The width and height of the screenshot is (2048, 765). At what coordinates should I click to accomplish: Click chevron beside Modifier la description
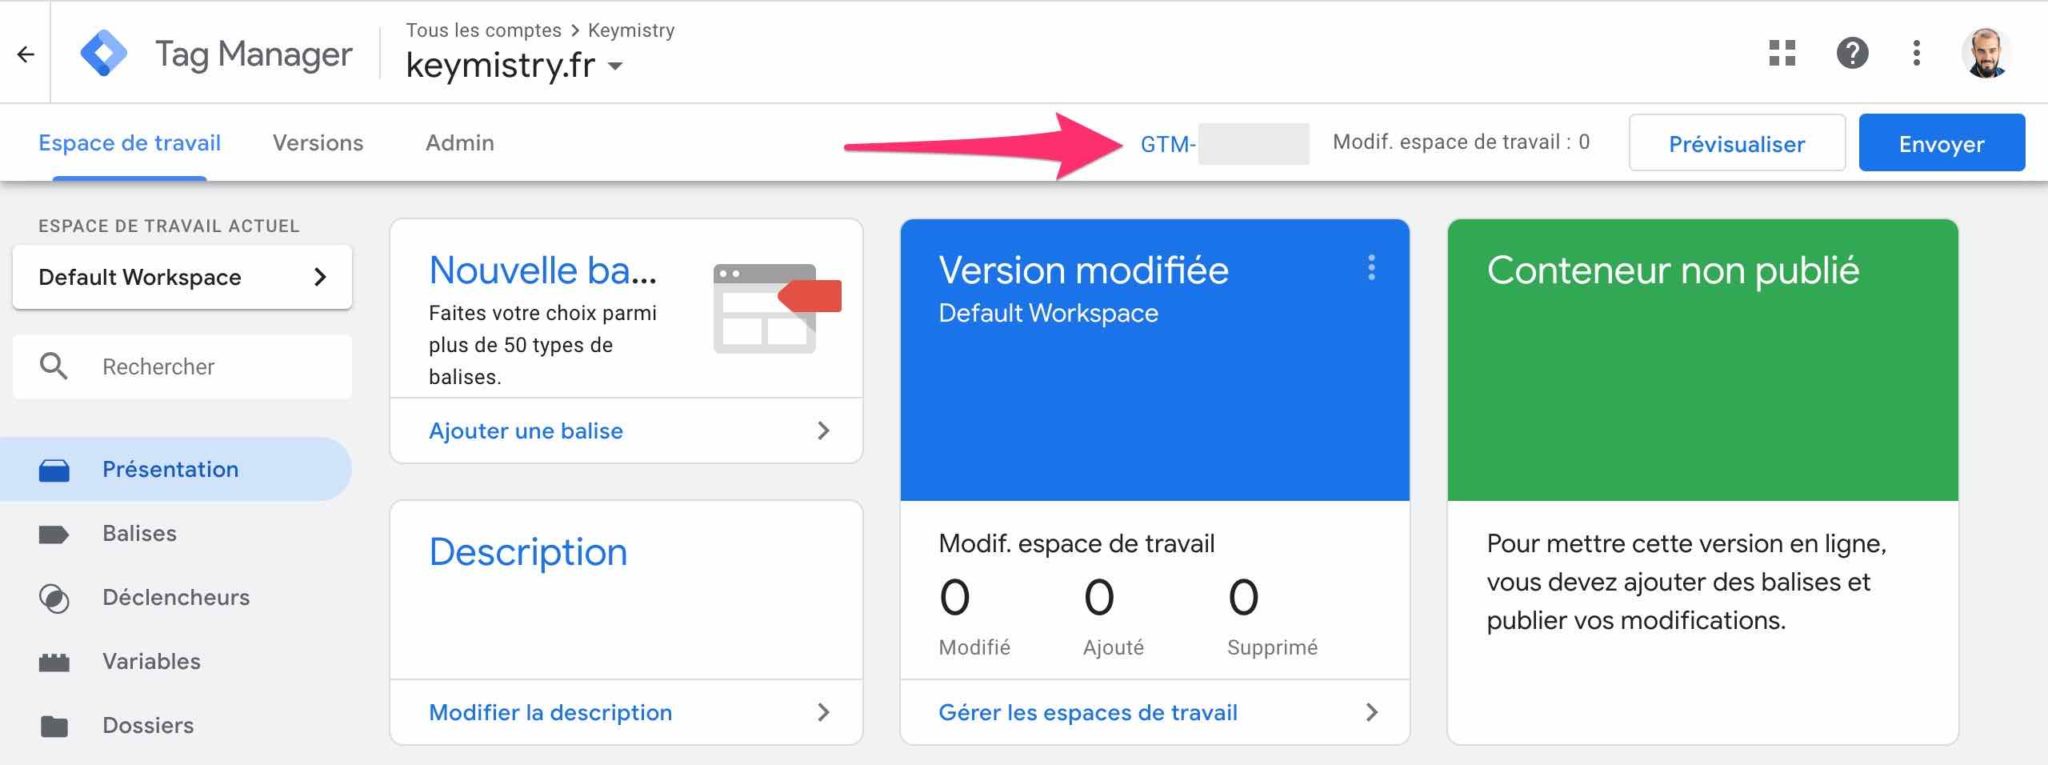[x=823, y=713]
